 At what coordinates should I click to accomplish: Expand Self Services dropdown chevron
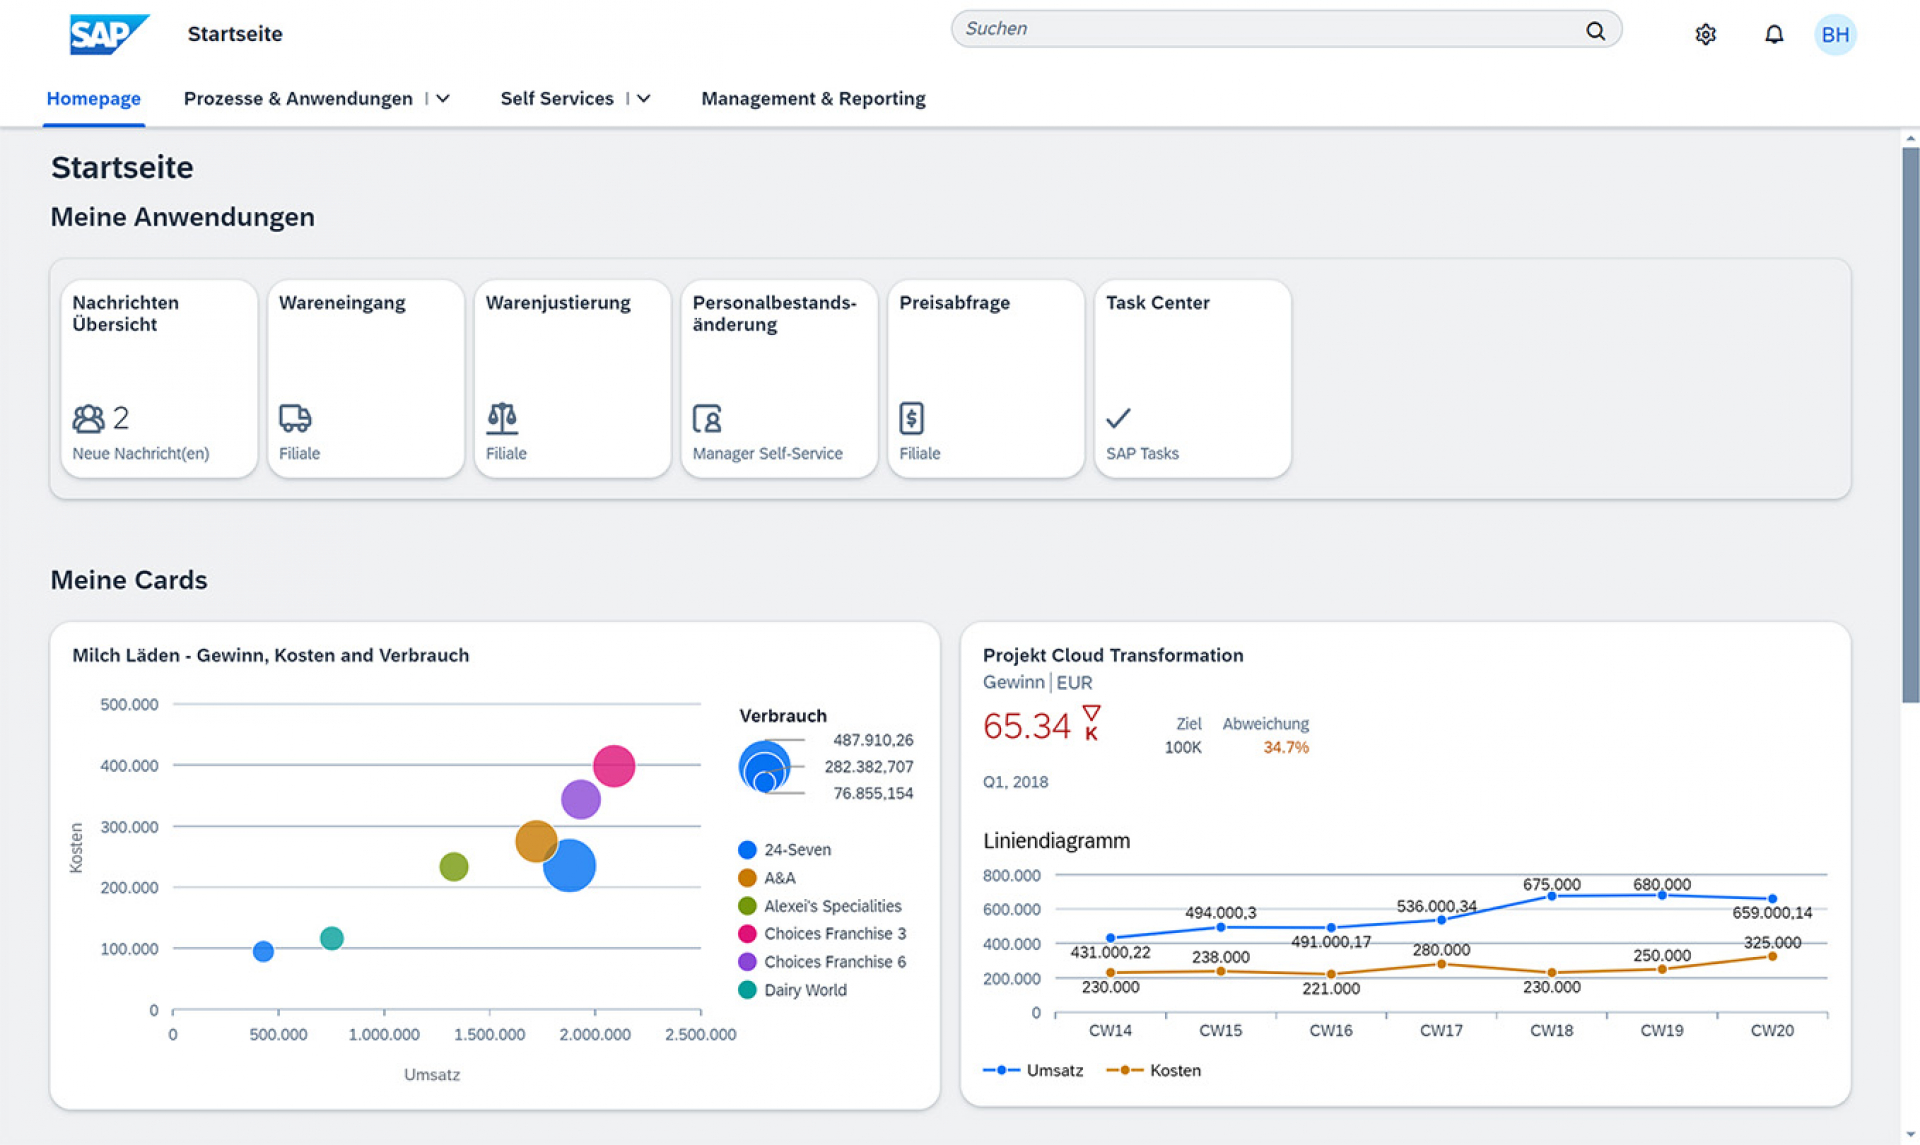coord(644,99)
